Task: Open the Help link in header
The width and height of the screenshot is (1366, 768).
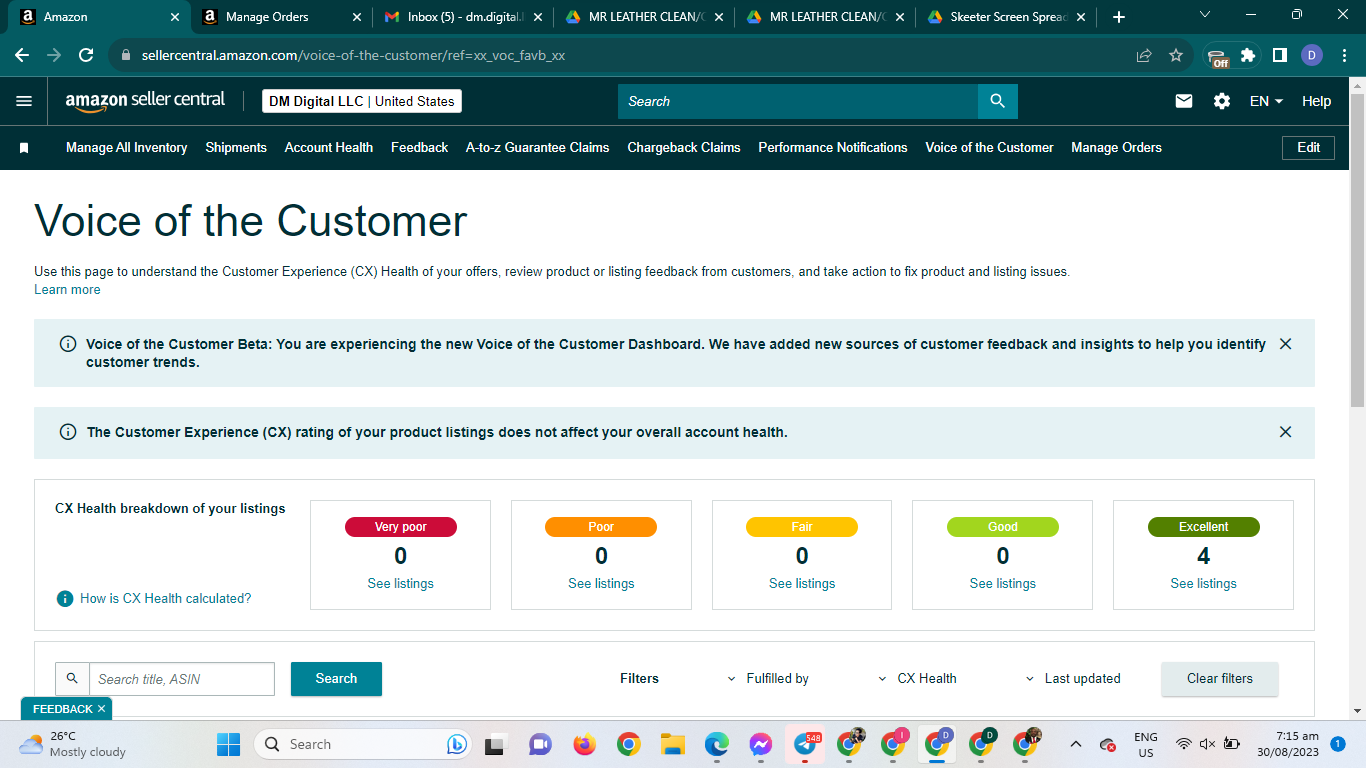Action: (1316, 101)
